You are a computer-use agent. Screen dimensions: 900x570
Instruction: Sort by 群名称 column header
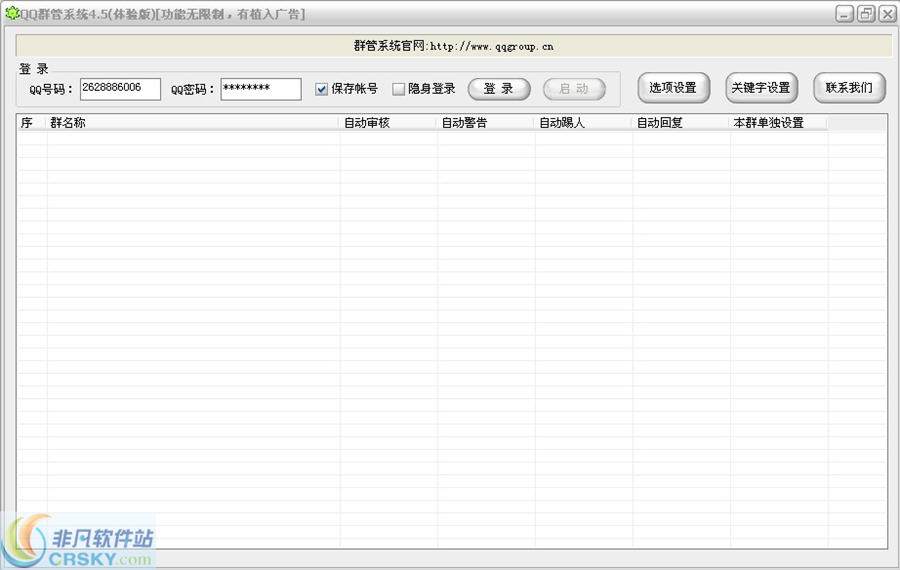pyautogui.click(x=193, y=122)
